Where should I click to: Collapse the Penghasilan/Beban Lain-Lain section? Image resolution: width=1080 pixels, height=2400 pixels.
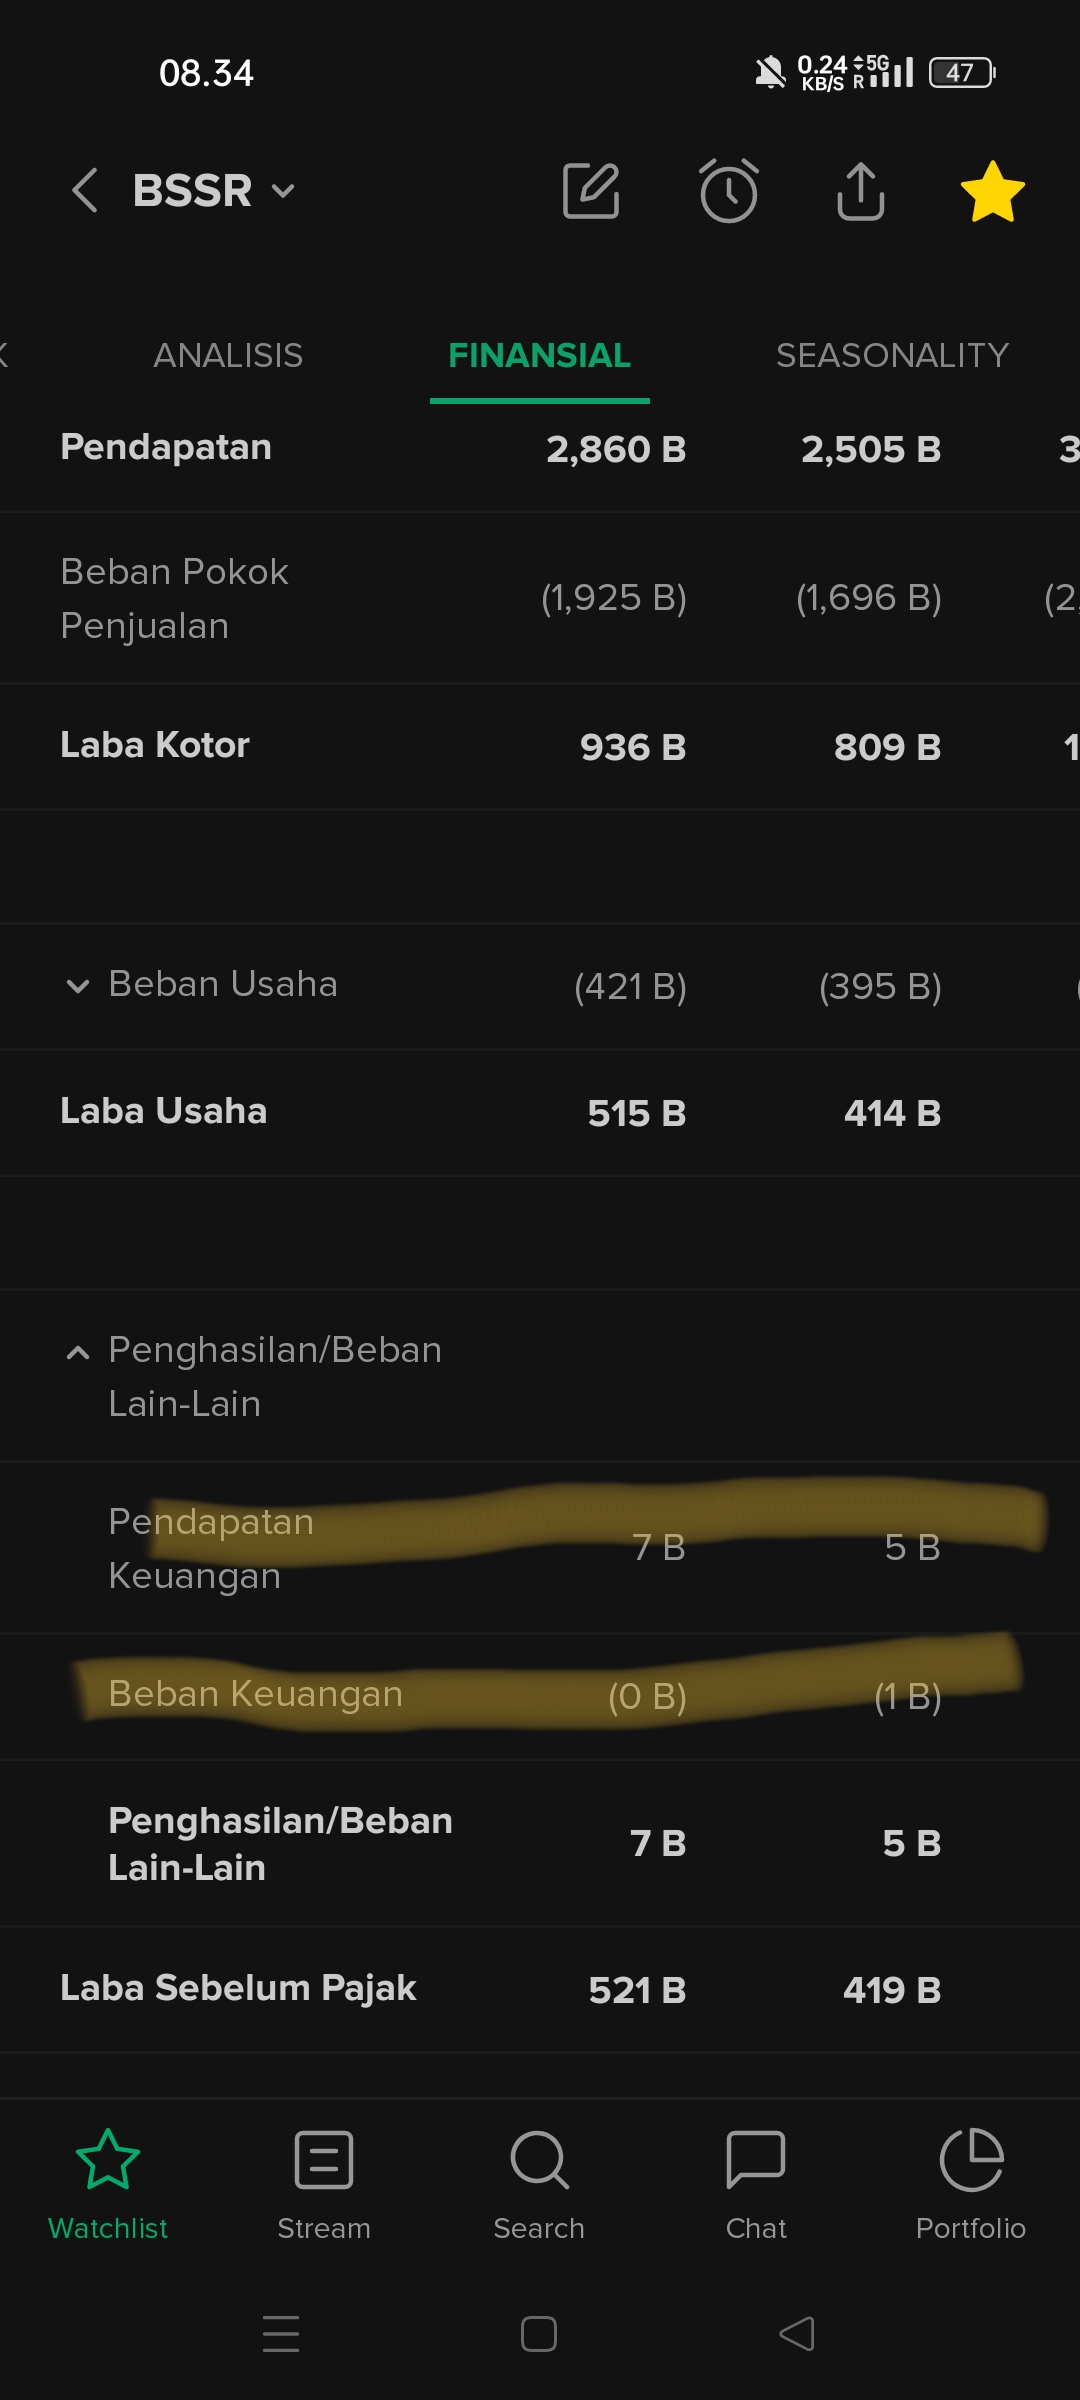[x=78, y=1353]
